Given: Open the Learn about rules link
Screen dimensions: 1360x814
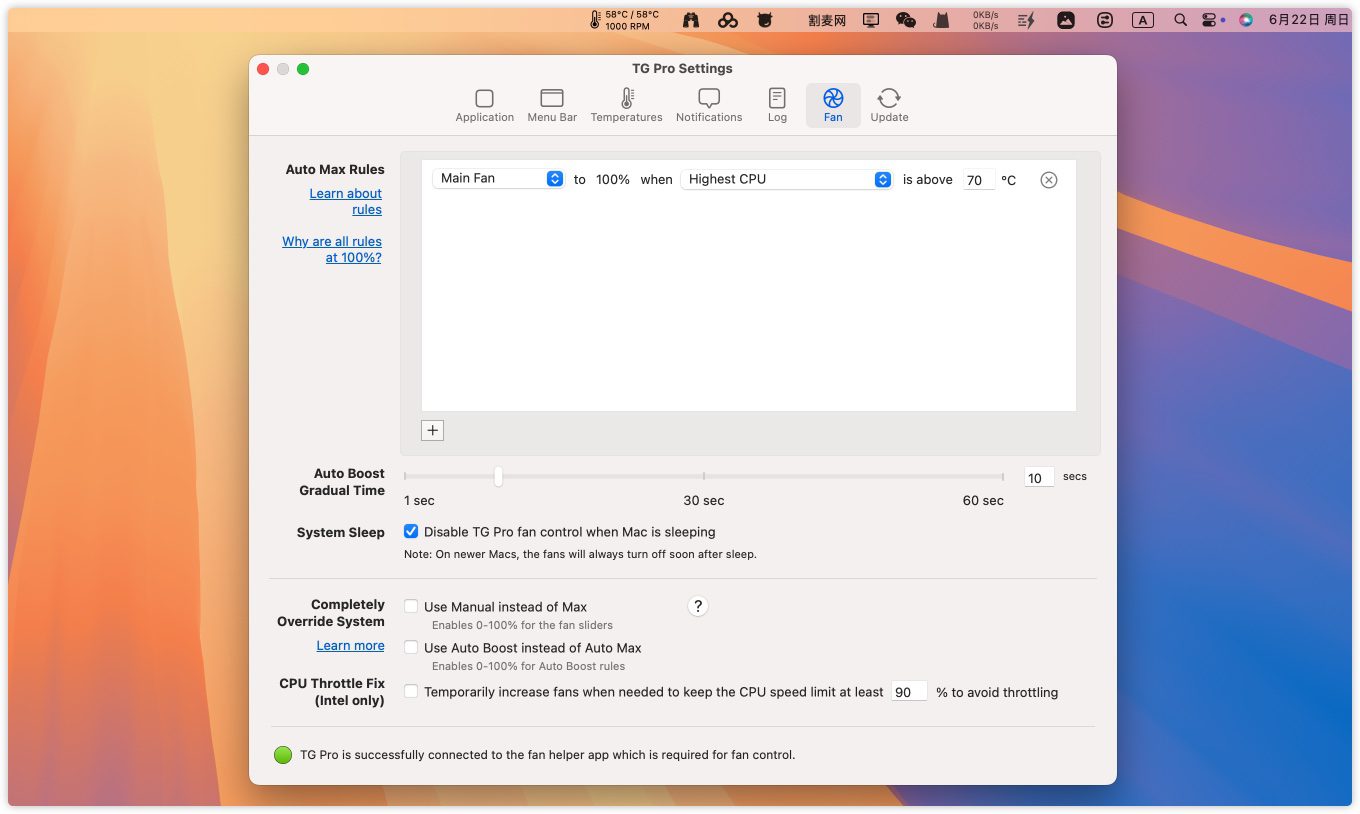Looking at the screenshot, I should (346, 201).
